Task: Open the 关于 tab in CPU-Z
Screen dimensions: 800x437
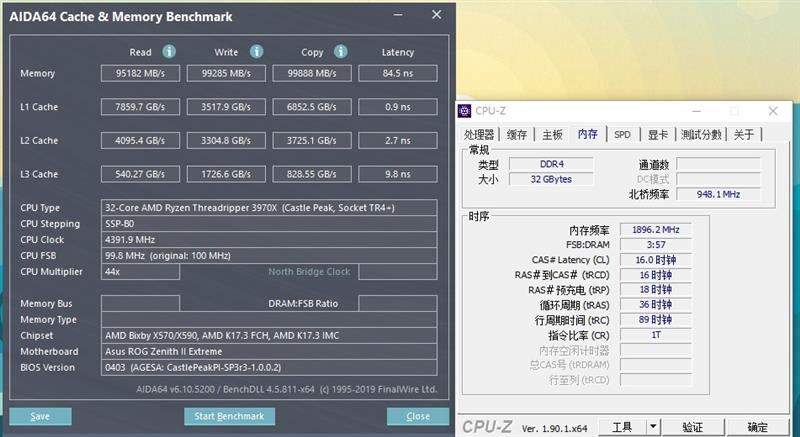Action: click(744, 135)
